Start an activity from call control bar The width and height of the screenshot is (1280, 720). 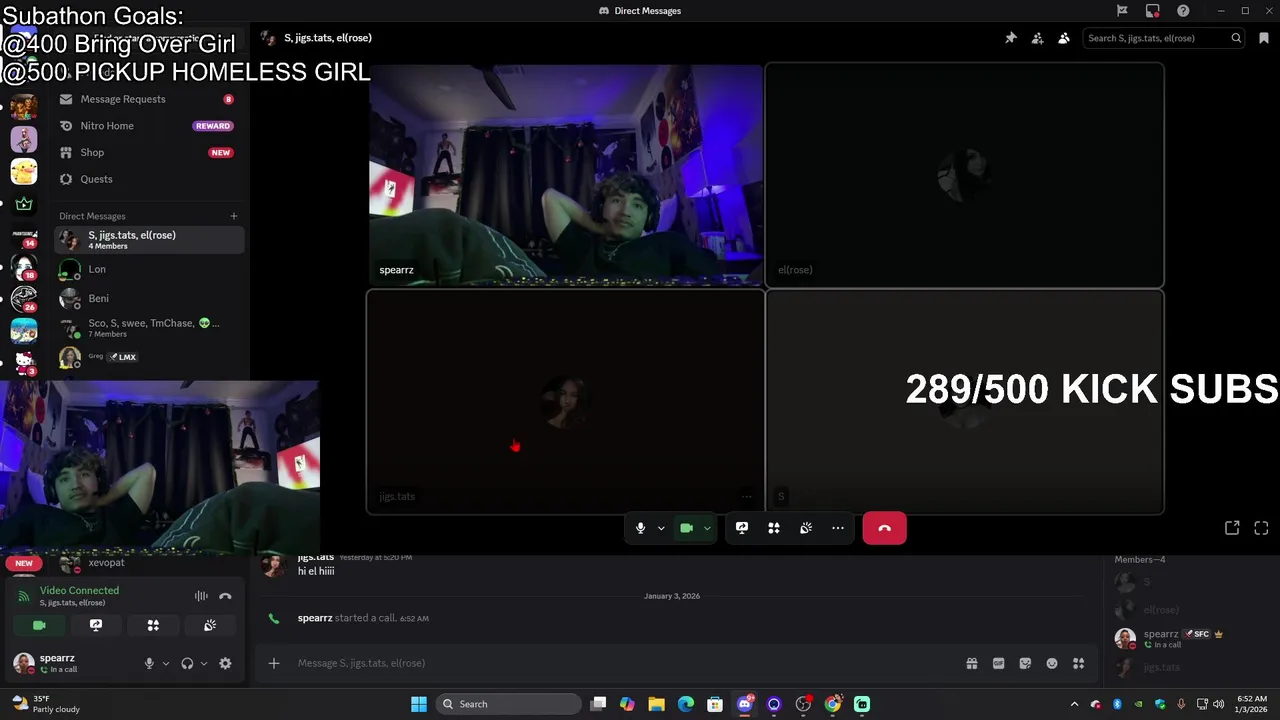tap(774, 528)
